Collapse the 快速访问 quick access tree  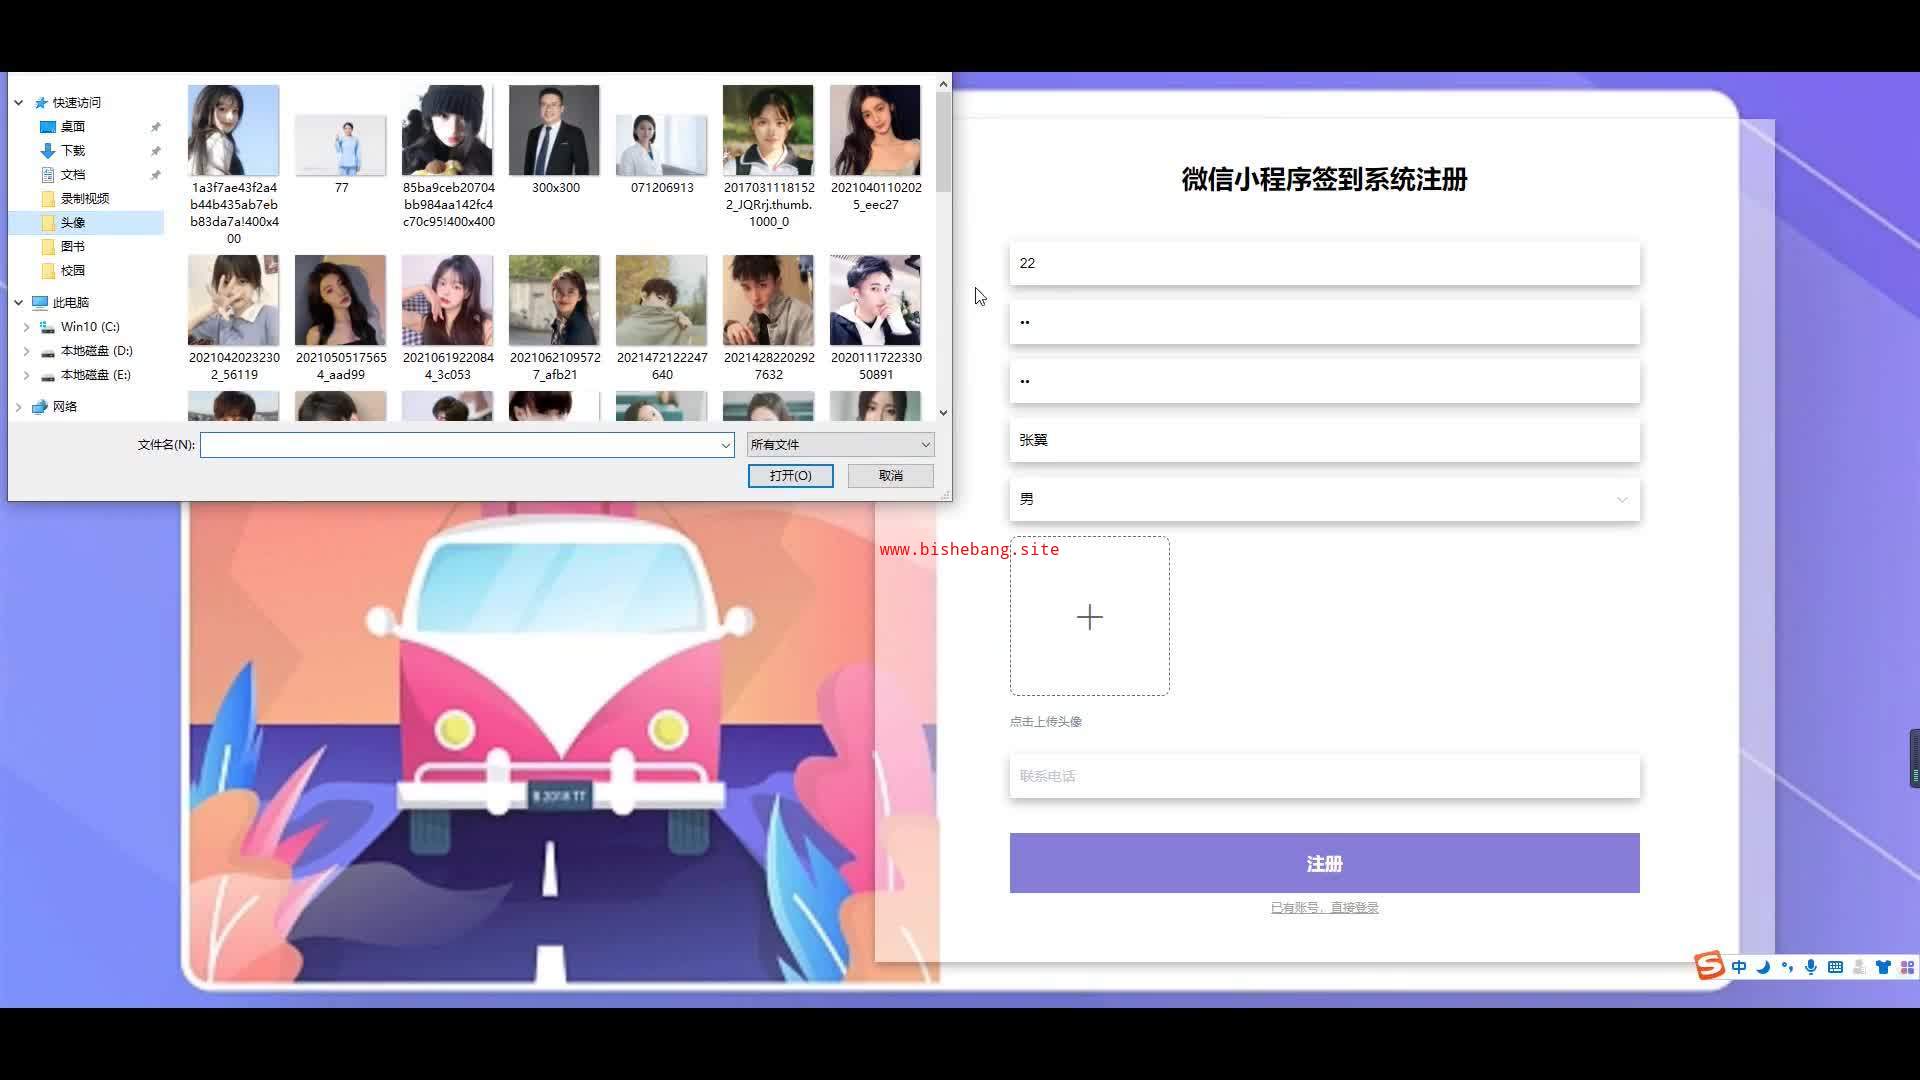tap(18, 103)
